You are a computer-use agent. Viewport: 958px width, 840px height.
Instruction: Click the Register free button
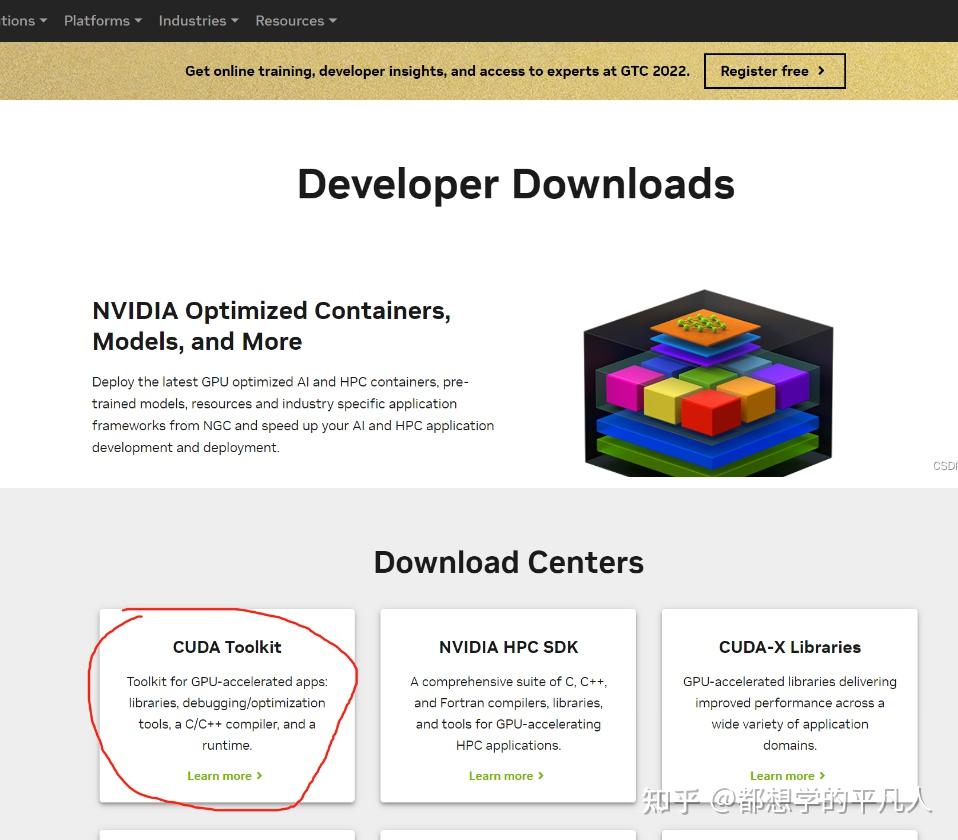(x=774, y=71)
